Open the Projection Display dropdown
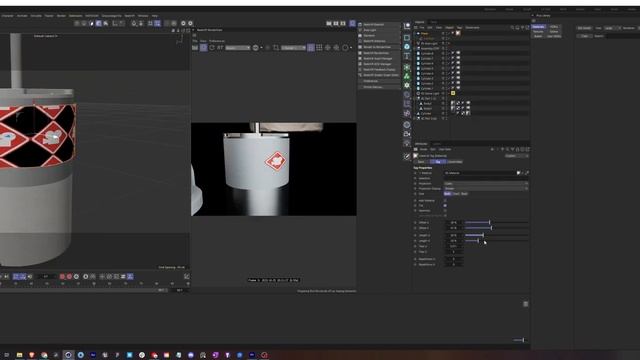Screen dimensions: 640x360 click(x=486, y=189)
